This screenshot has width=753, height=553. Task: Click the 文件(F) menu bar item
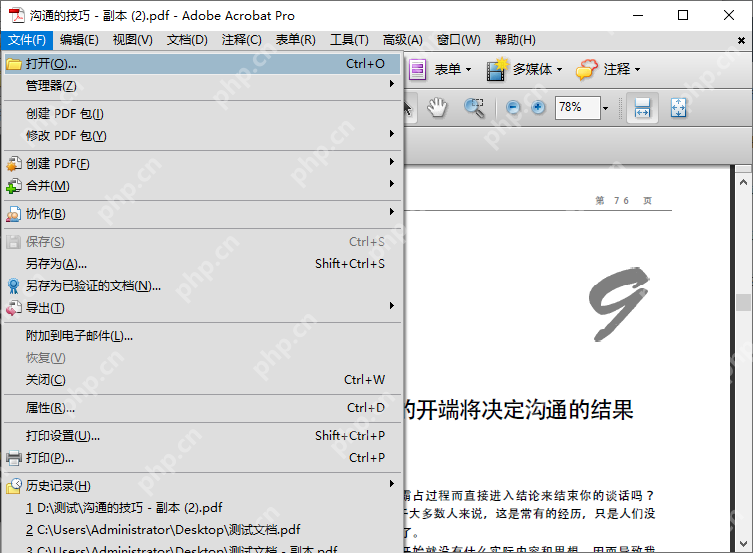click(x=27, y=40)
